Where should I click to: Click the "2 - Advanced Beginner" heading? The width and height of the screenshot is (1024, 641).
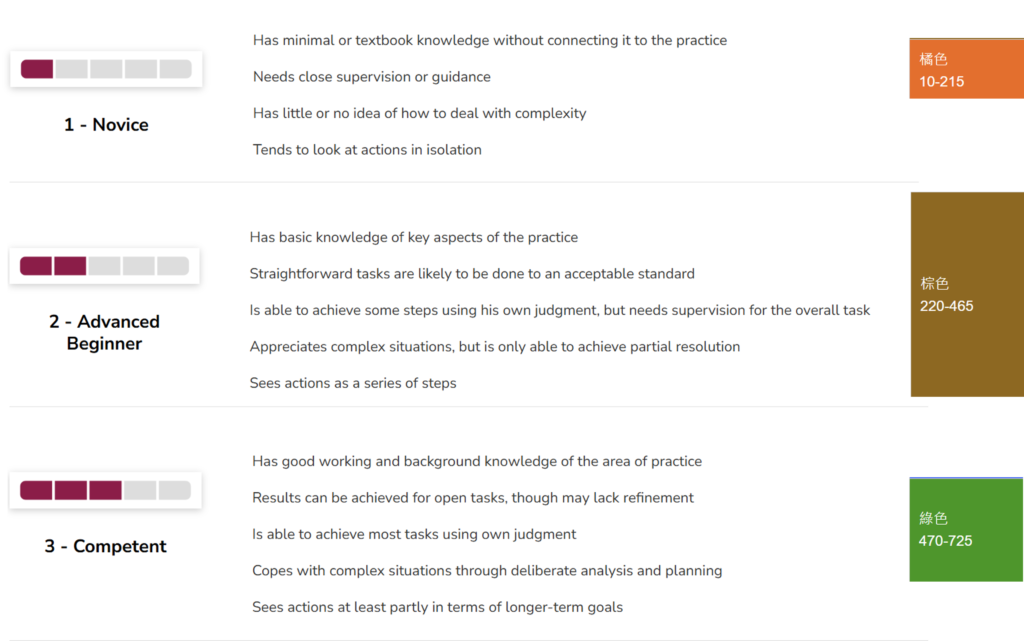(104, 332)
